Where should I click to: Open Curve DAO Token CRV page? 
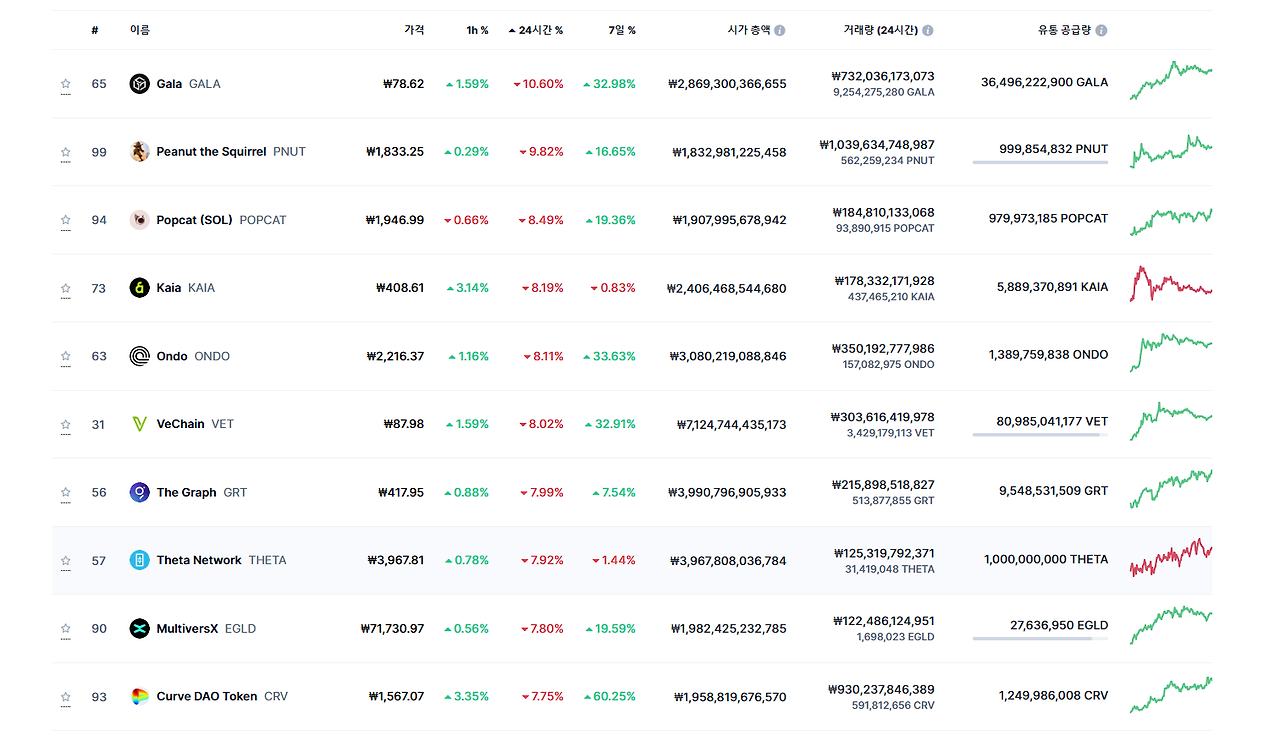[222, 696]
